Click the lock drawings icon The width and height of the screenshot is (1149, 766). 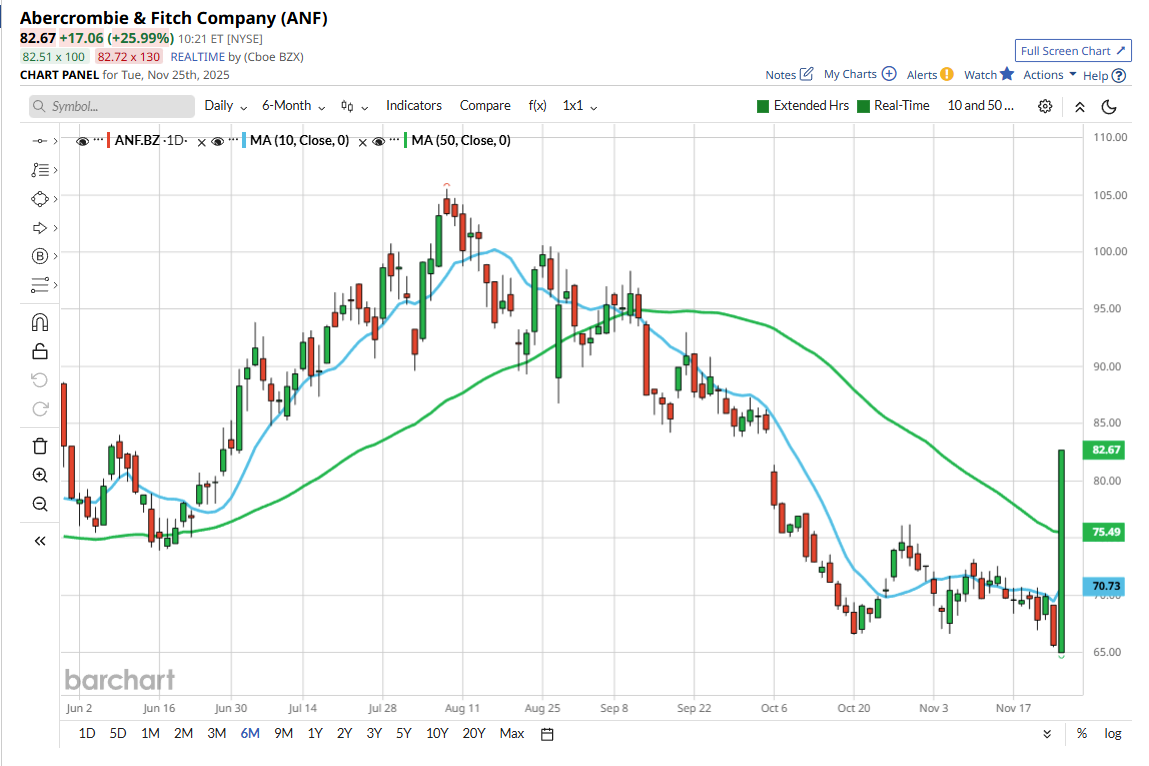coord(40,351)
